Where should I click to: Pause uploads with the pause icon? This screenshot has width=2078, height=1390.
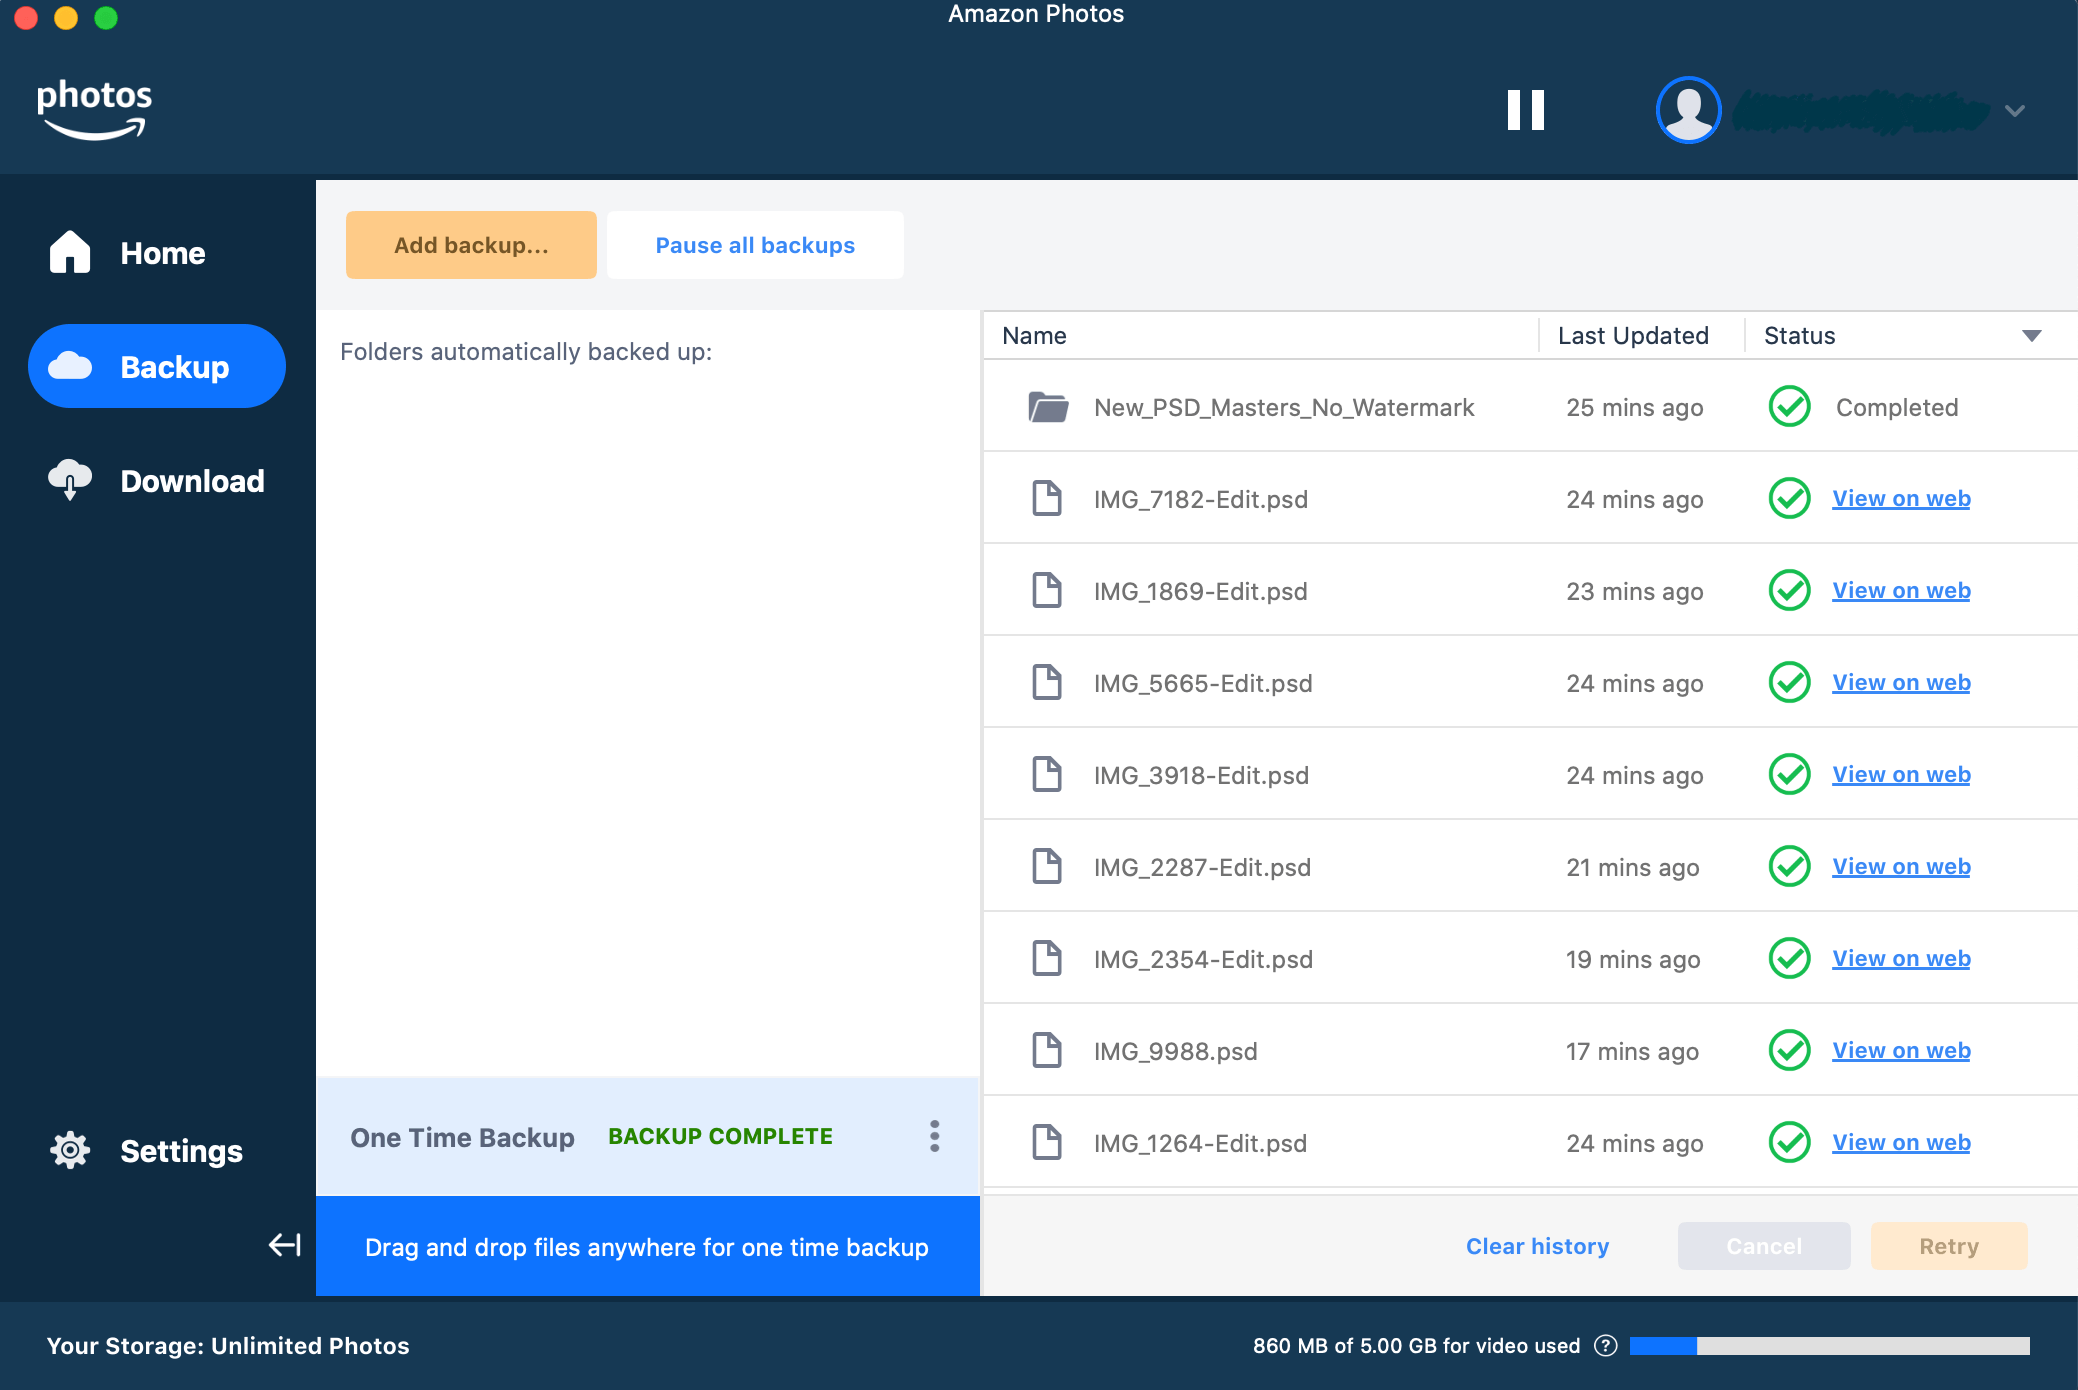pos(1526,110)
